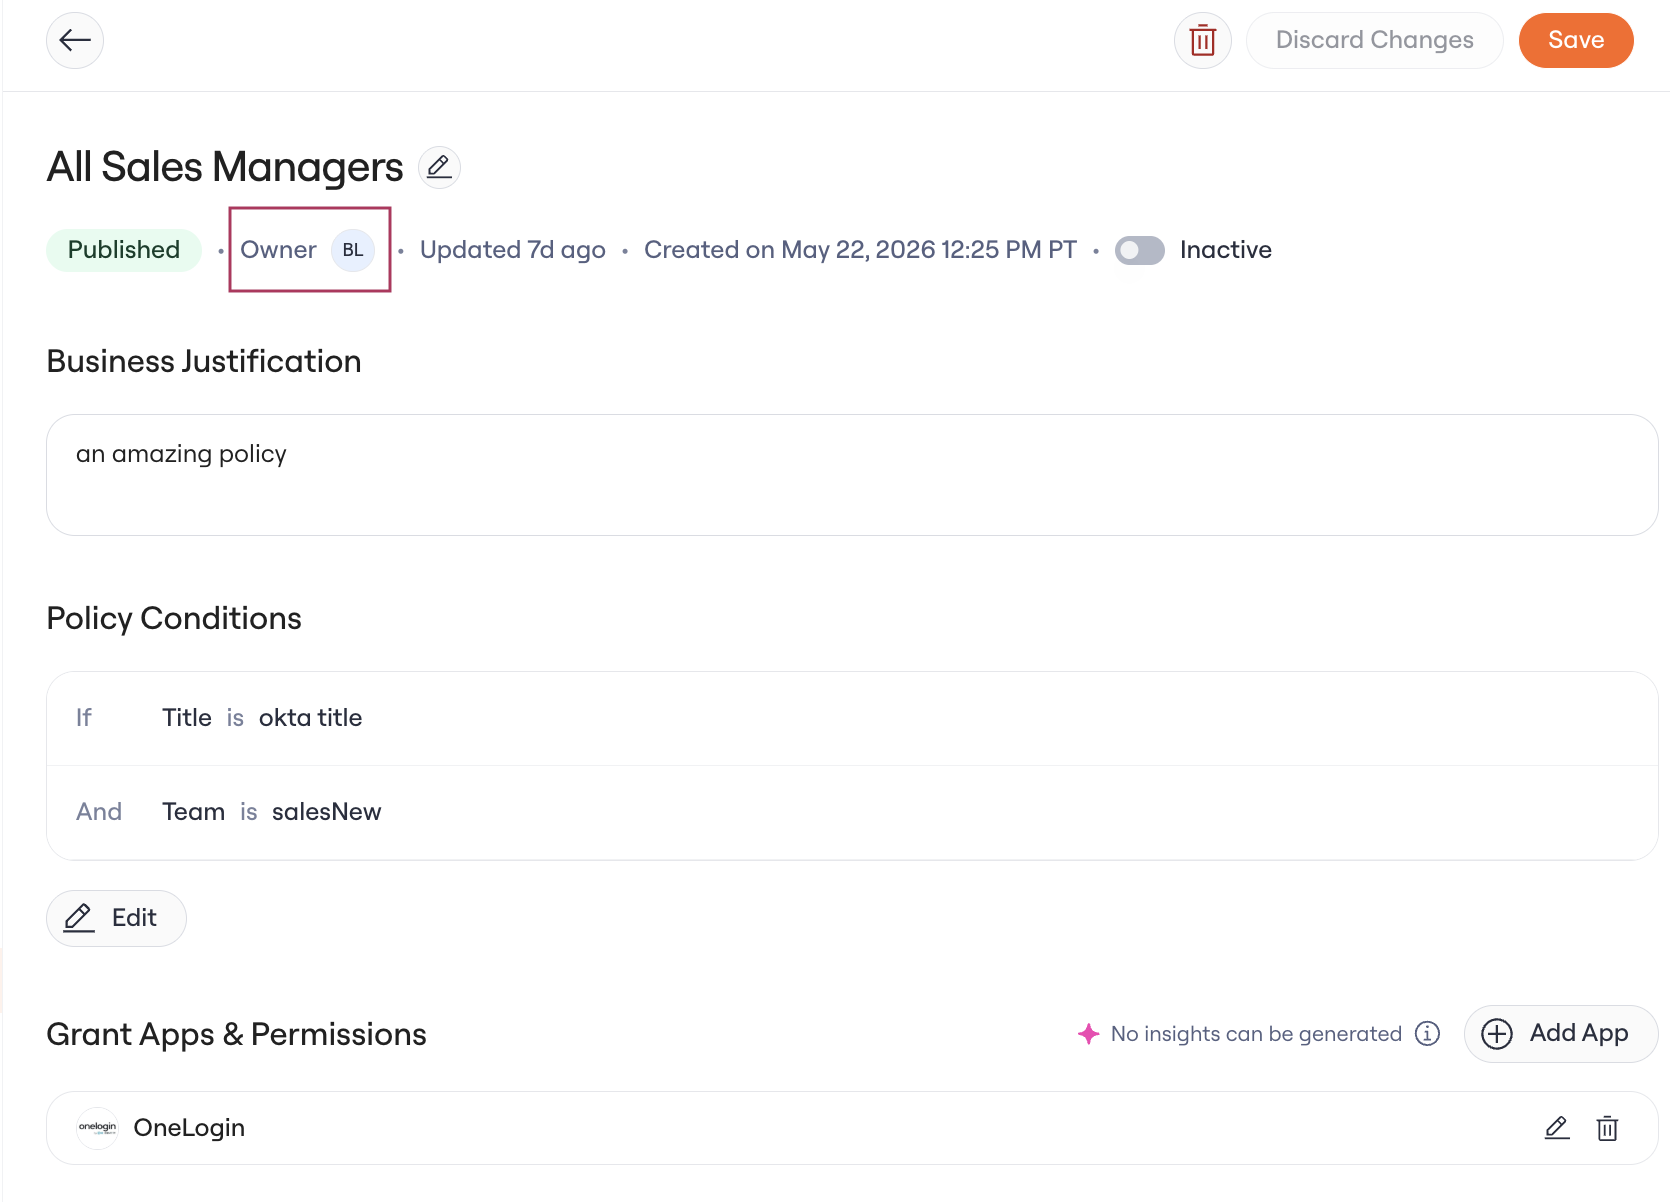Save the policy changes

point(1576,40)
